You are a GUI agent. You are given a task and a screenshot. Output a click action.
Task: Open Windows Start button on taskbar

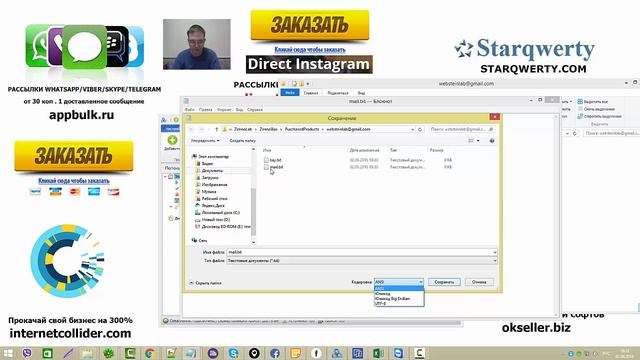(8, 353)
